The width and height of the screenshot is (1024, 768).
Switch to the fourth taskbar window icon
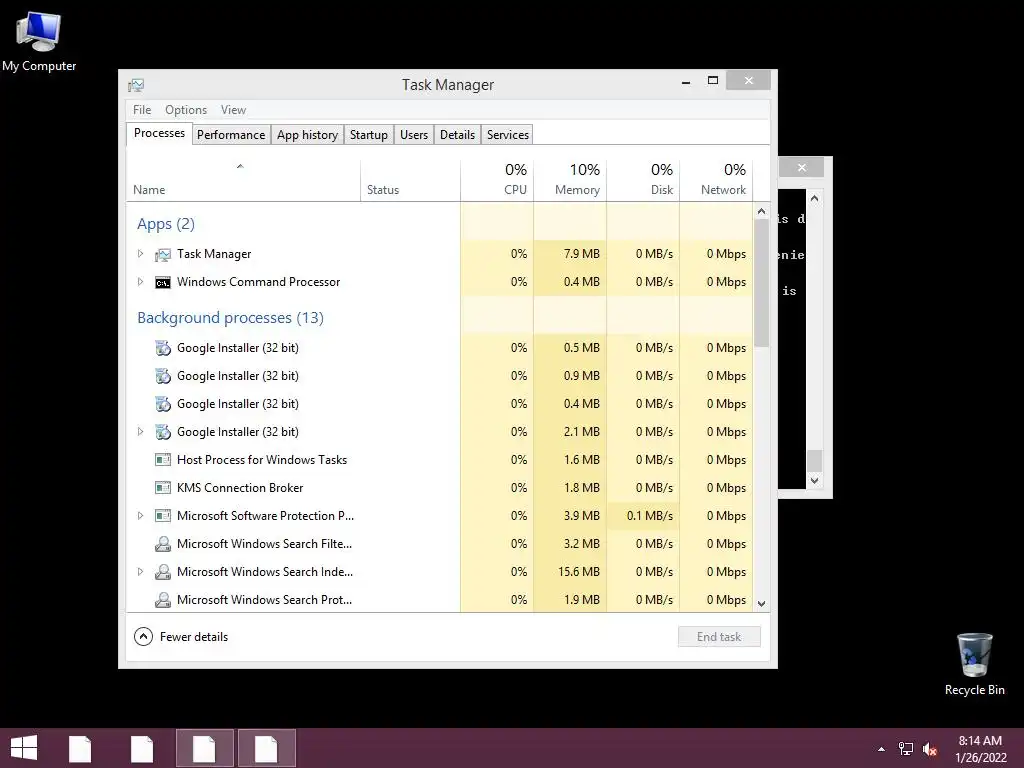point(266,748)
